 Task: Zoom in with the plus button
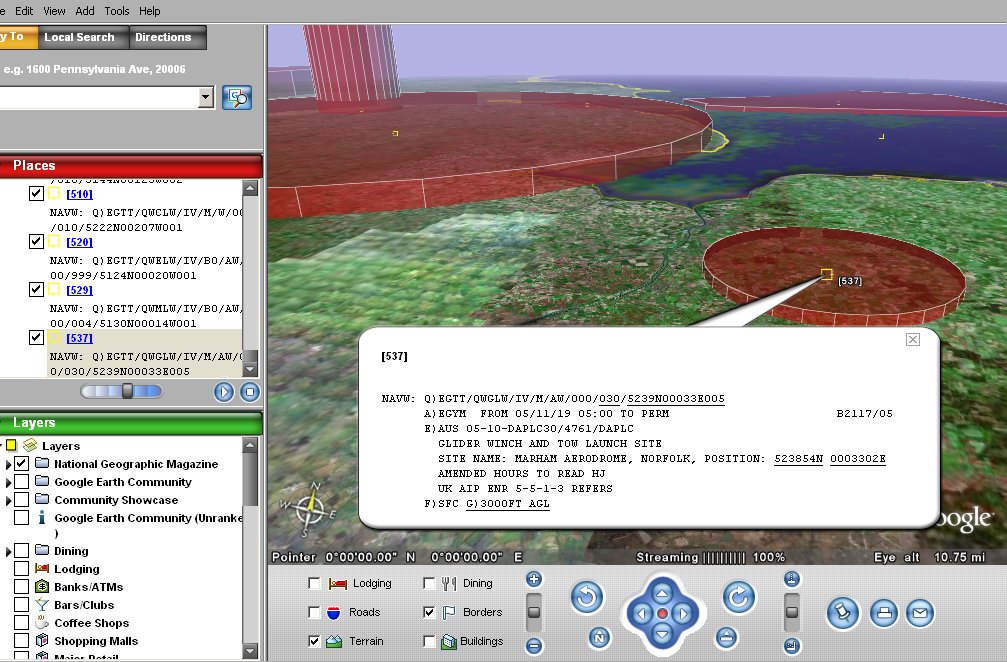click(x=534, y=579)
